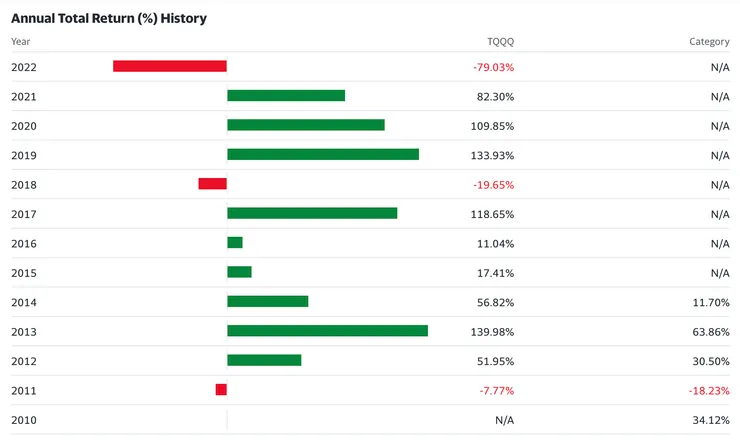Click the 133.93% return value
Image resolution: width=740 pixels, height=445 pixels.
(x=492, y=155)
